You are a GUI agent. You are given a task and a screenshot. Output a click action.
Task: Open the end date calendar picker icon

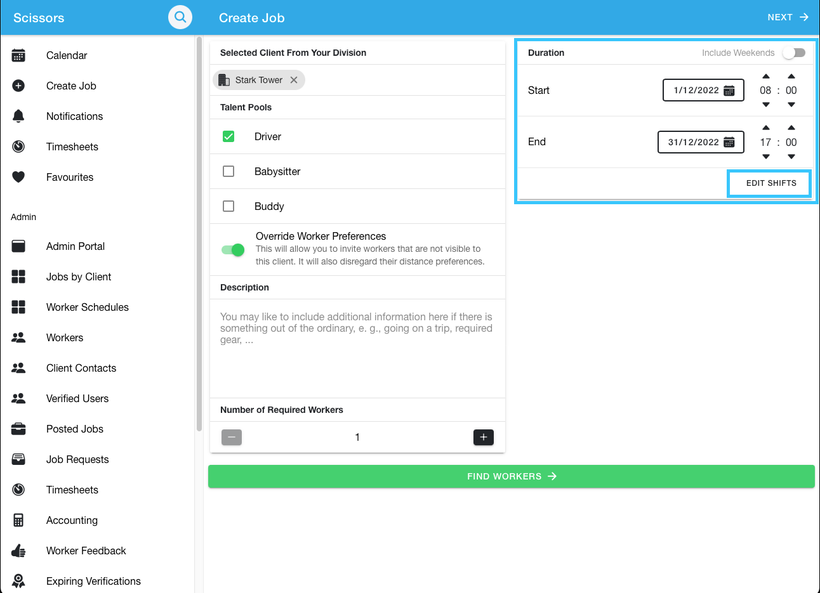(x=730, y=142)
